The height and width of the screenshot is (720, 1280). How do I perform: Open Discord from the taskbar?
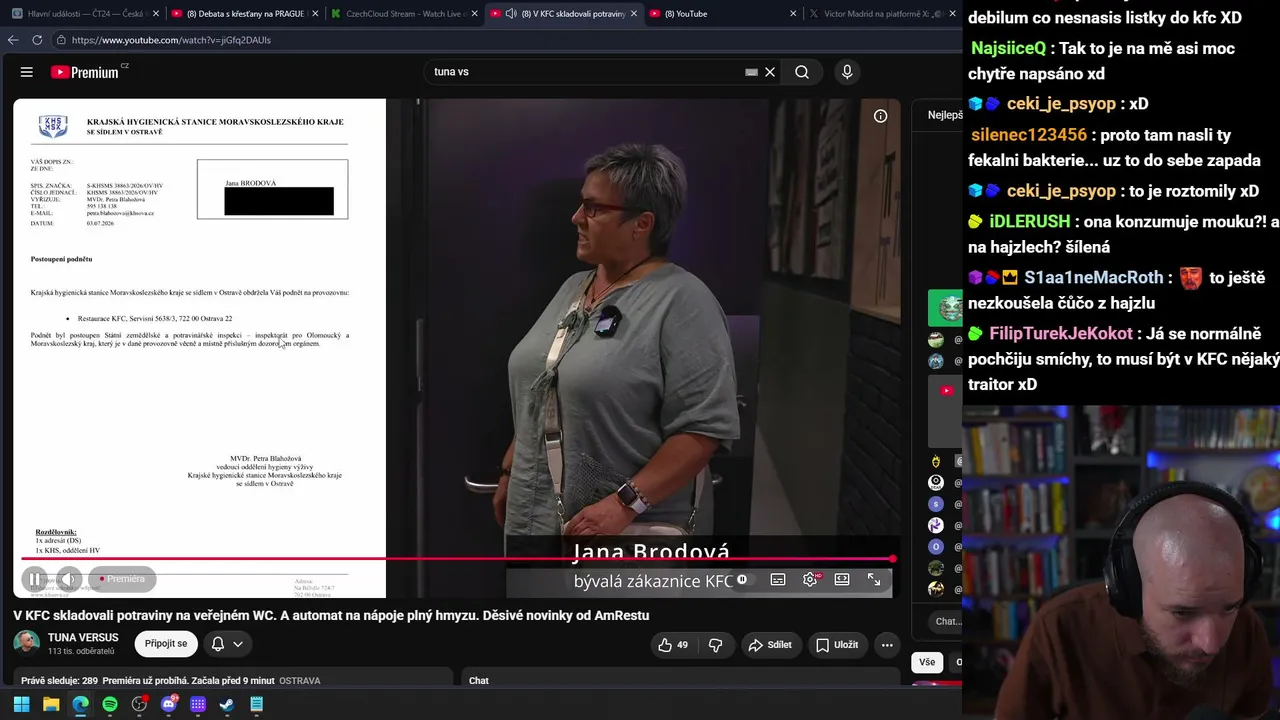pyautogui.click(x=169, y=704)
